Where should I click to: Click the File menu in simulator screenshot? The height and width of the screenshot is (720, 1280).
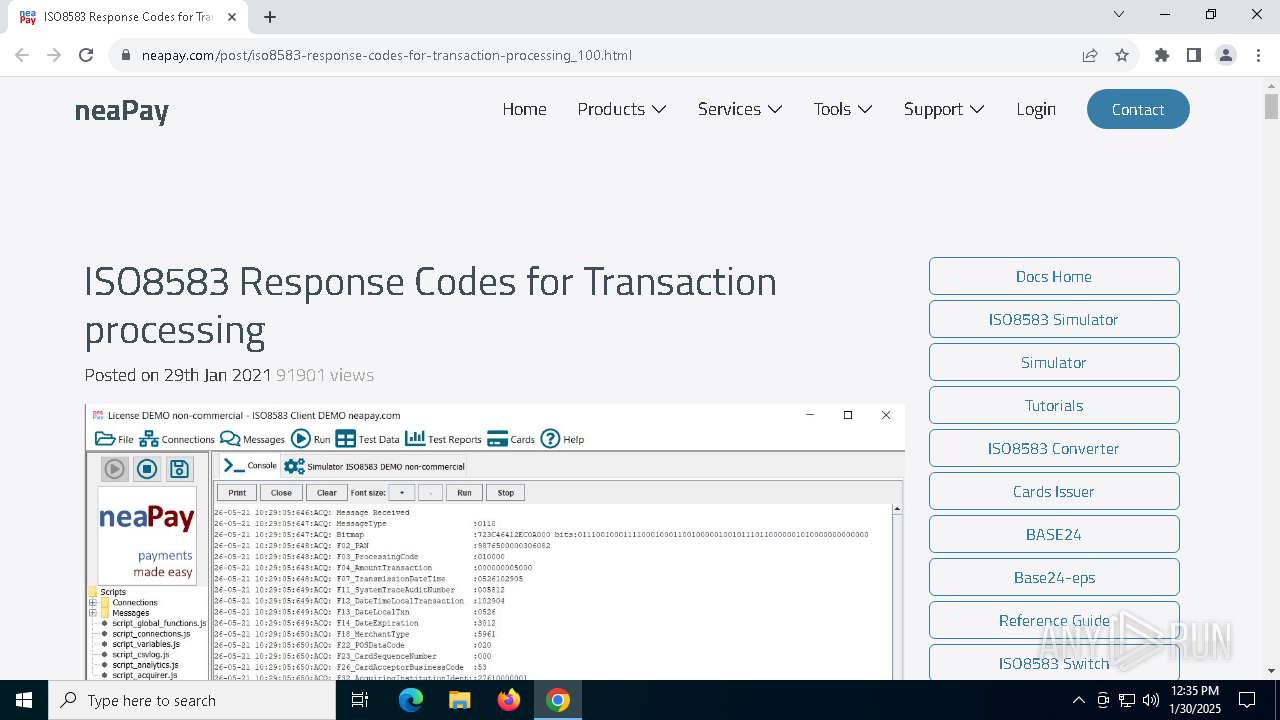click(x=114, y=439)
